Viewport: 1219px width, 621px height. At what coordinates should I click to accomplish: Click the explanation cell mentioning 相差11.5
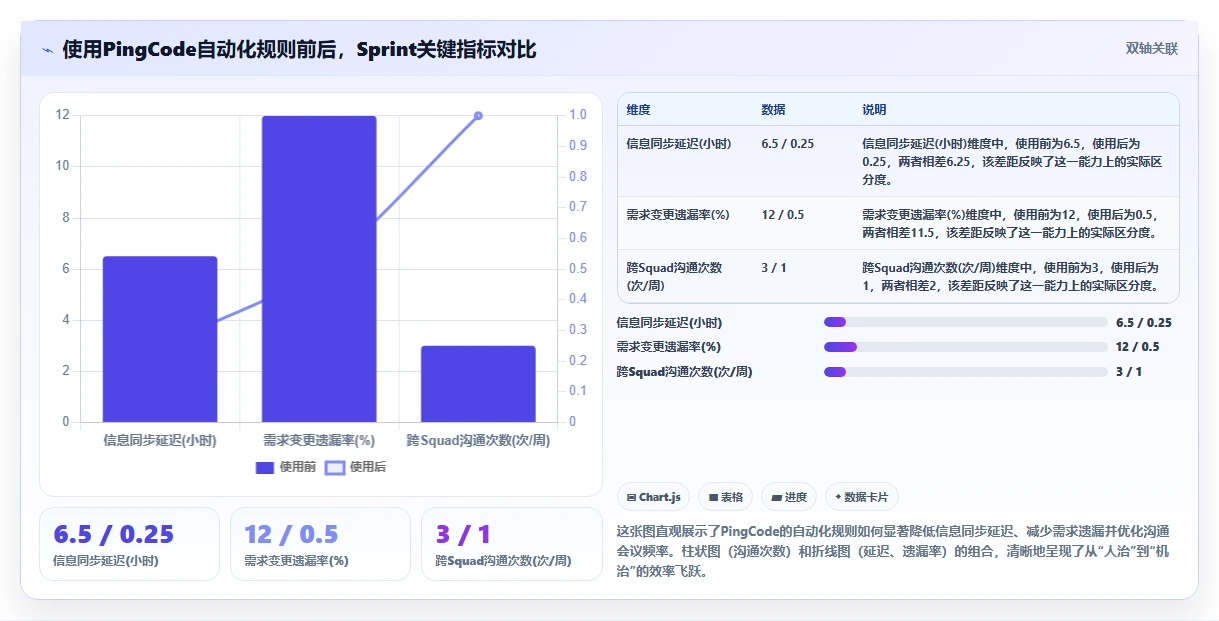1011,224
